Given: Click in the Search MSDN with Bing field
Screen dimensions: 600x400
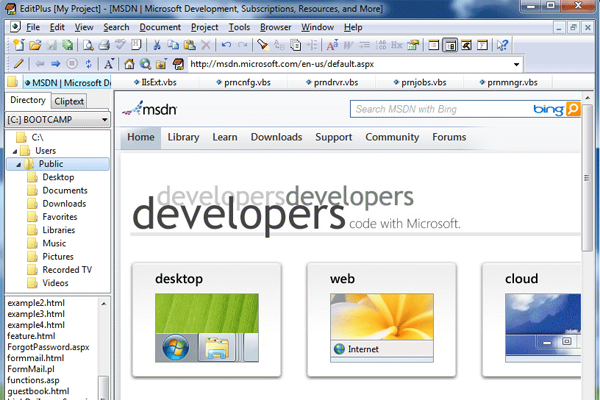Looking at the screenshot, I should click(440, 109).
